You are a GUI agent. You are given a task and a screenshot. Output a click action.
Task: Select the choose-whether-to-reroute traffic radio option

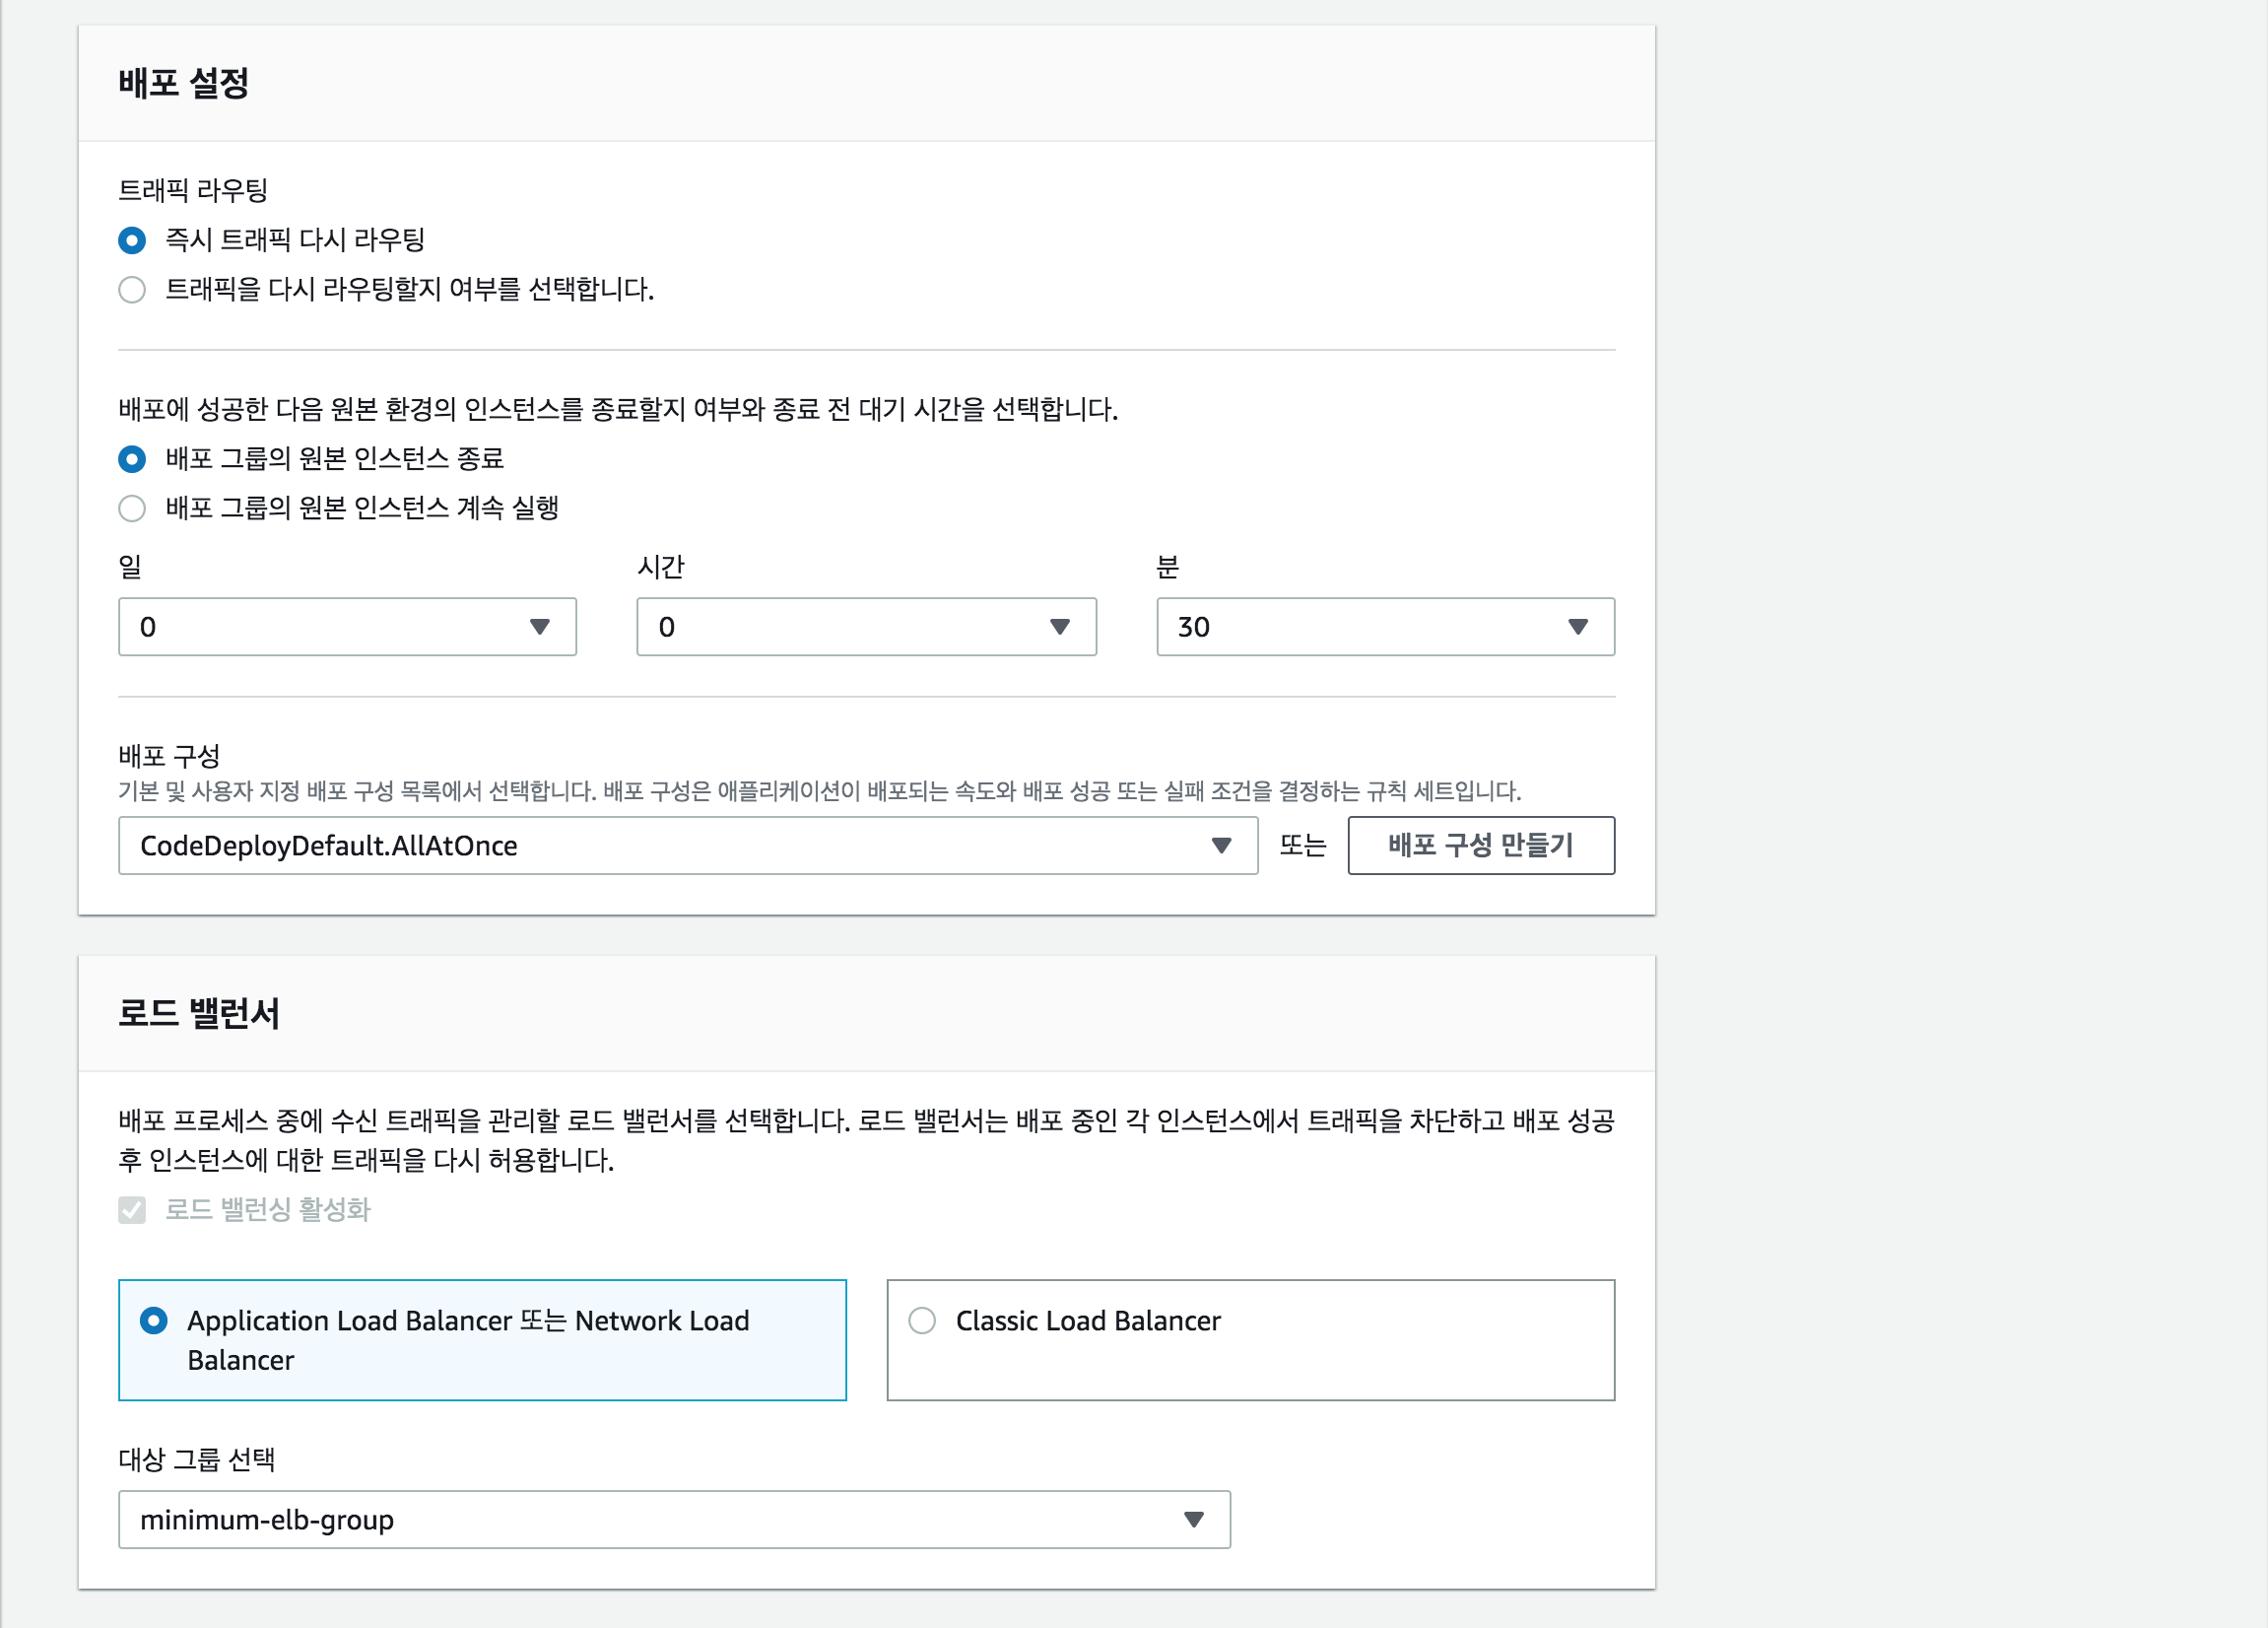point(132,290)
